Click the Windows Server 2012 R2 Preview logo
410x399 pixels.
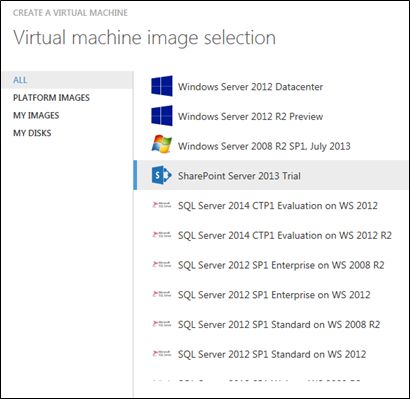coord(162,116)
